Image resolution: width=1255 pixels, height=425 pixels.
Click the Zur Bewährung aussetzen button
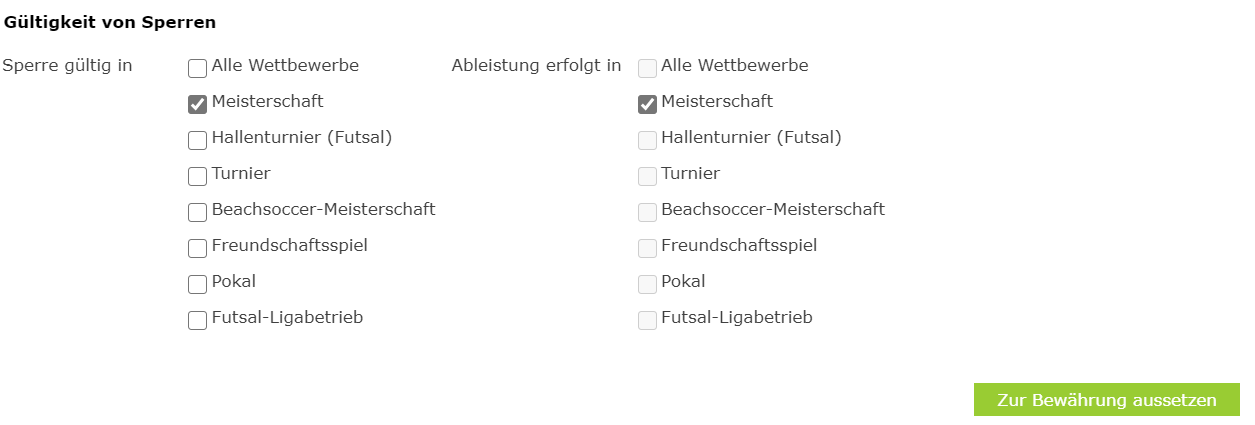click(1107, 400)
